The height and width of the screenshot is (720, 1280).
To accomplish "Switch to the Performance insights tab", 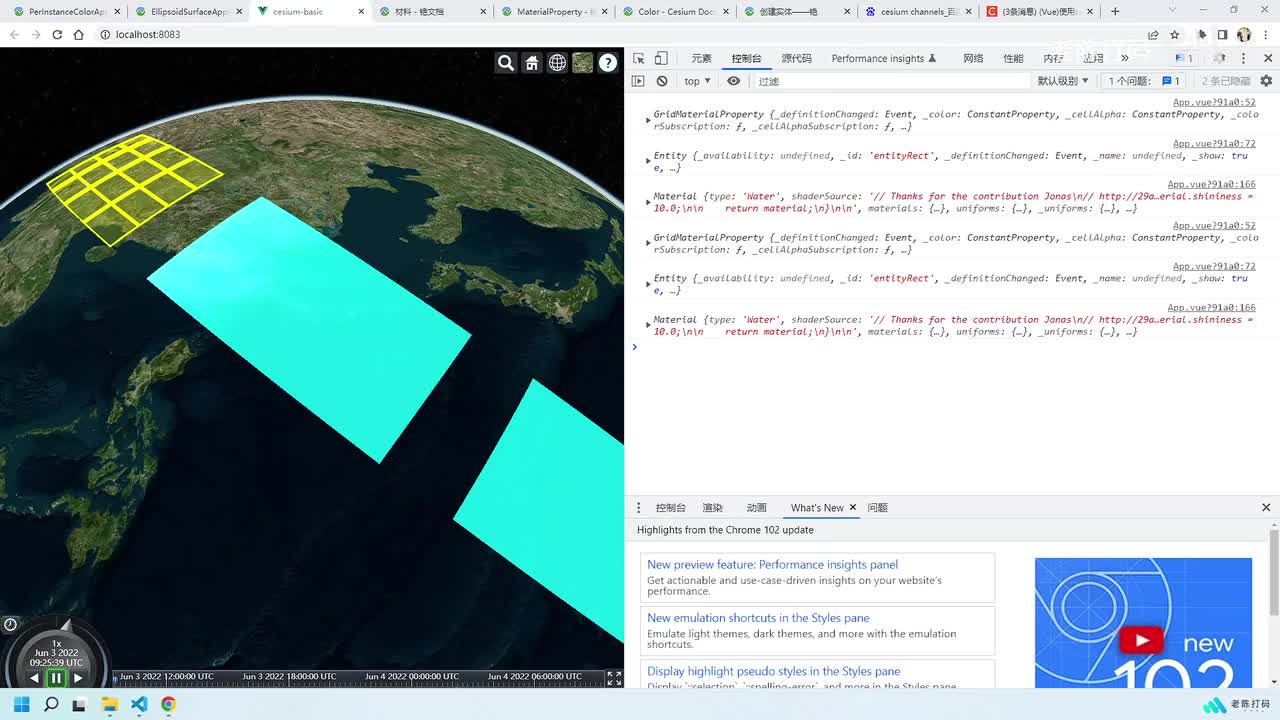I will tap(883, 58).
